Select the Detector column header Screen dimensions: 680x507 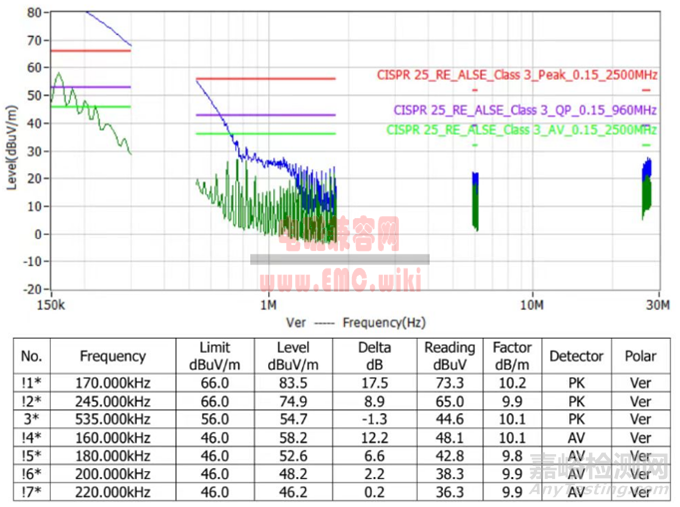click(576, 356)
